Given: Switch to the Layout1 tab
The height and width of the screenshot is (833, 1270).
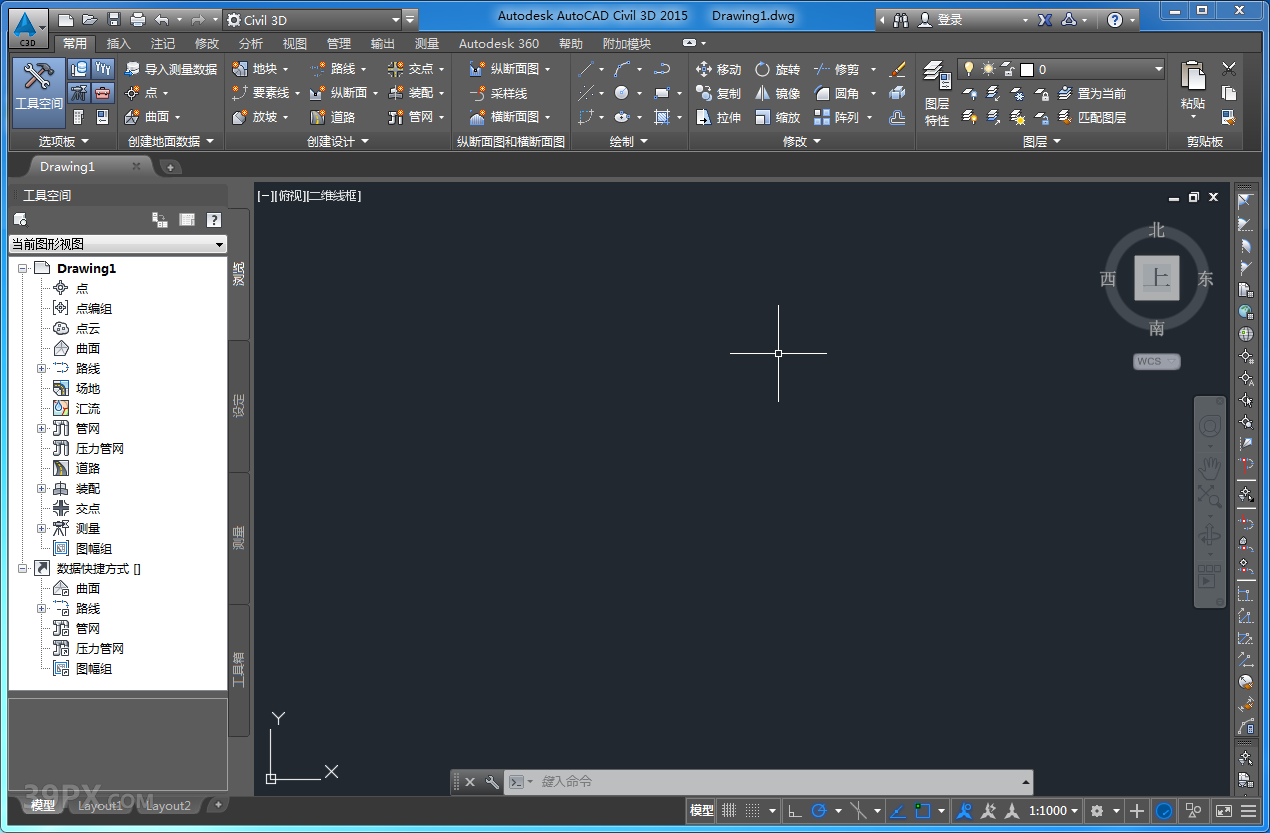Looking at the screenshot, I should (100, 805).
